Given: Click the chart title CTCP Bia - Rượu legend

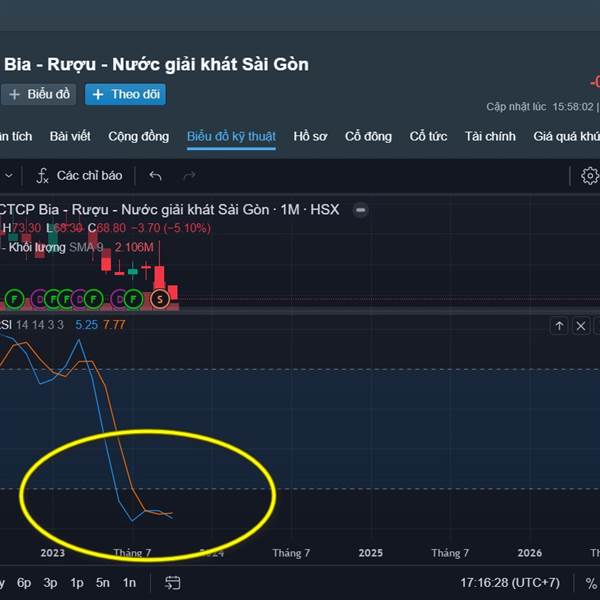Looking at the screenshot, I should pyautogui.click(x=169, y=210).
